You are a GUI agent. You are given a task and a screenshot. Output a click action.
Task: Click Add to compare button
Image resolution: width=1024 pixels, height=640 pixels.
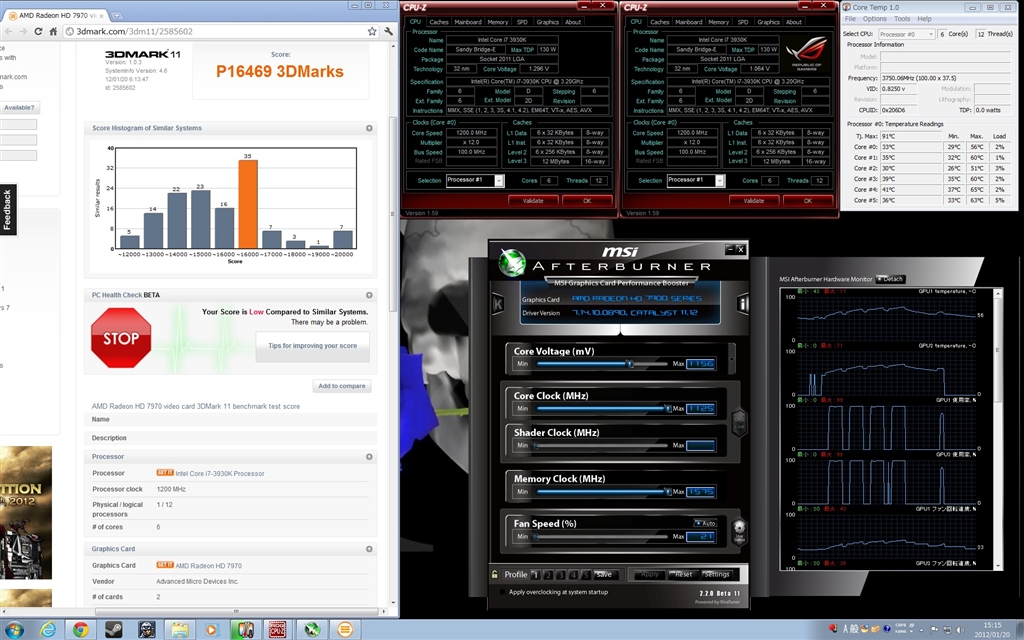coord(342,386)
